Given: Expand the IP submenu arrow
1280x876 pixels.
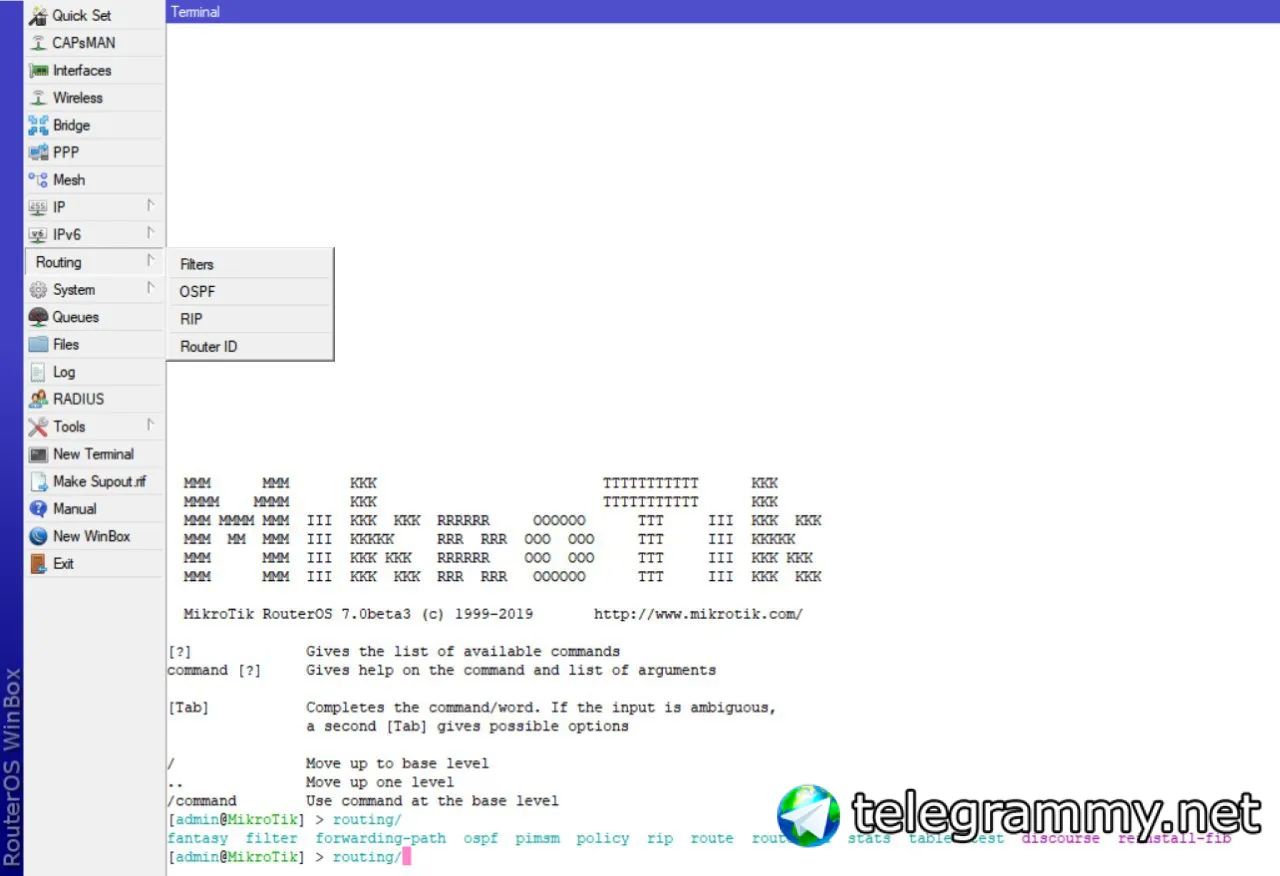Looking at the screenshot, I should tap(150, 206).
